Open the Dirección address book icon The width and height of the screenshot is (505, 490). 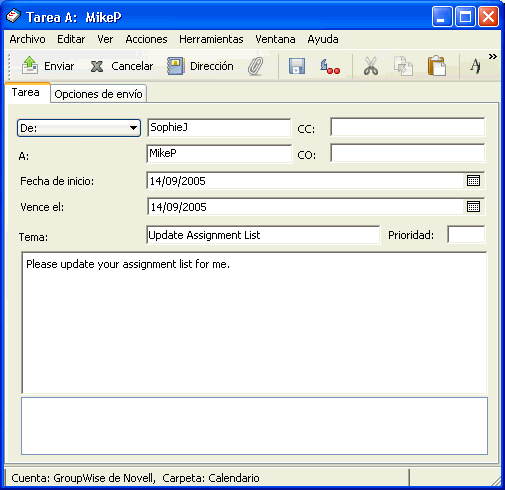(x=175, y=66)
